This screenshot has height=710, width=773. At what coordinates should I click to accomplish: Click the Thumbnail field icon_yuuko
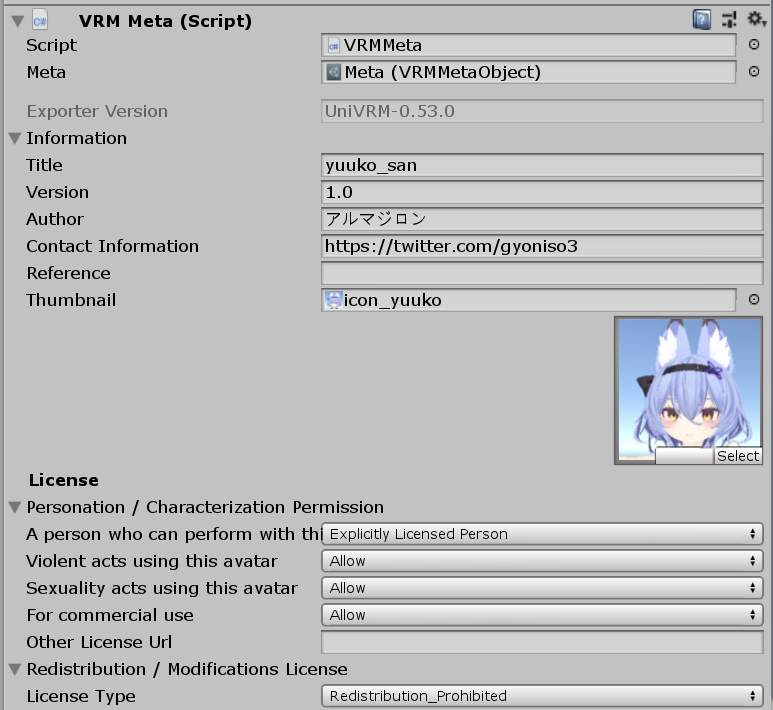[528, 300]
